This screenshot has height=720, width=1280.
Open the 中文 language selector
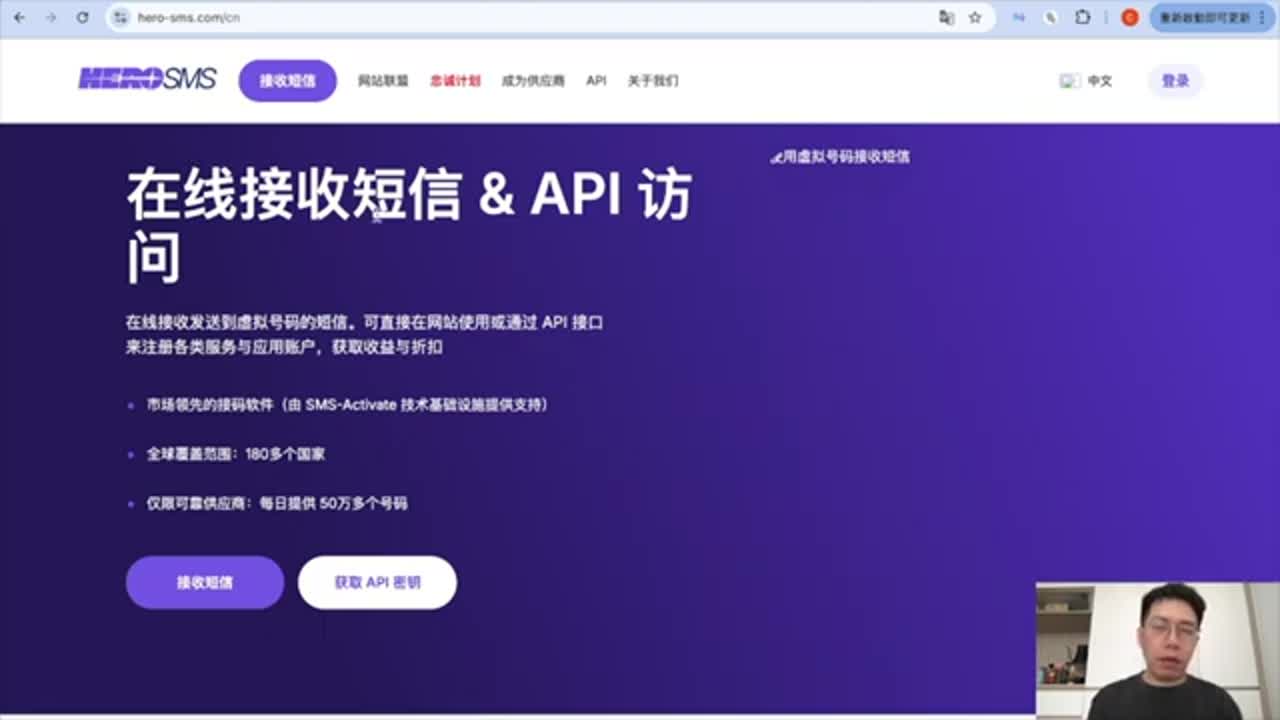click(1099, 81)
